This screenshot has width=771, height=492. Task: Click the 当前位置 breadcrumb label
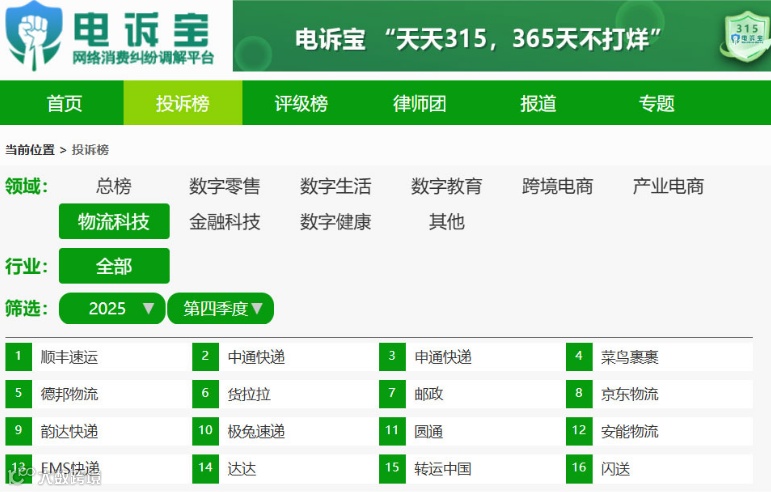[x=30, y=149]
